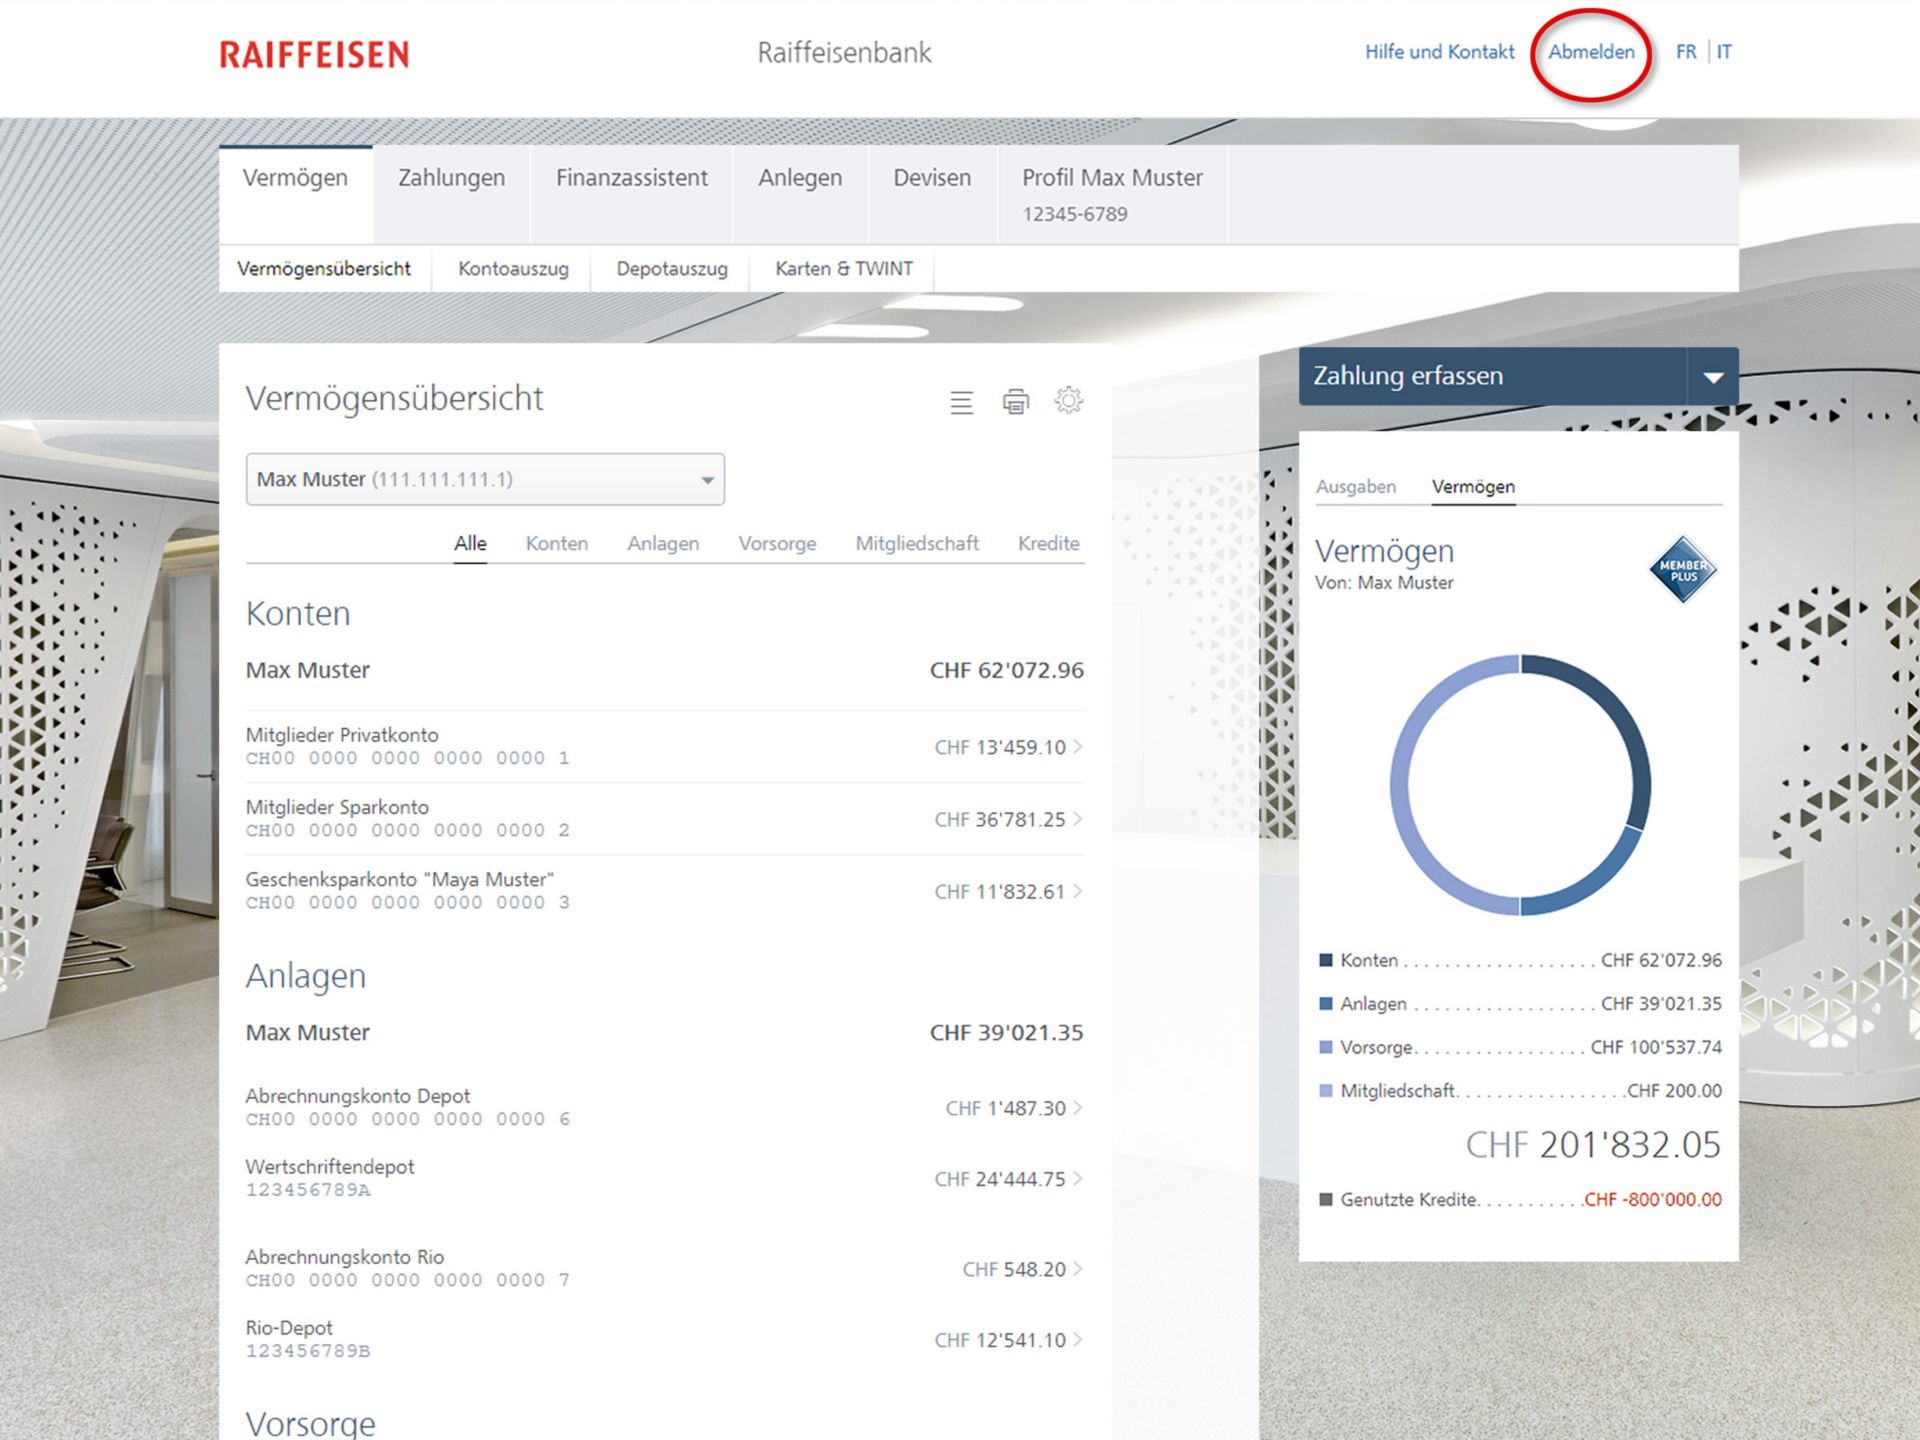Open the Max Muster account selector dropdown
Screen dimensions: 1920x1440
485,479
